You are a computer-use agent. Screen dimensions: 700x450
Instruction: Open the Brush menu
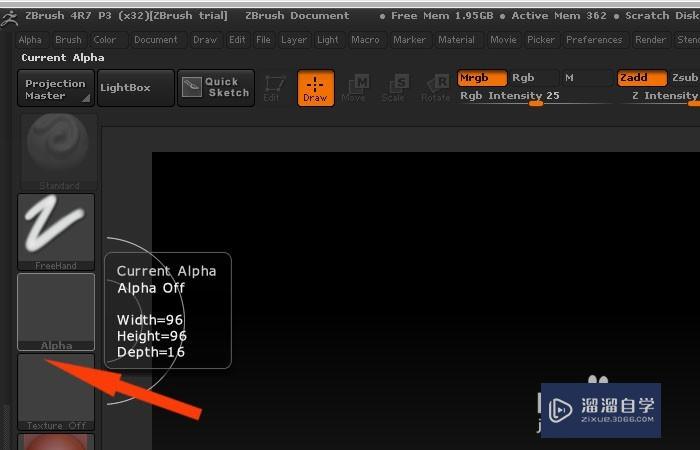[x=68, y=40]
